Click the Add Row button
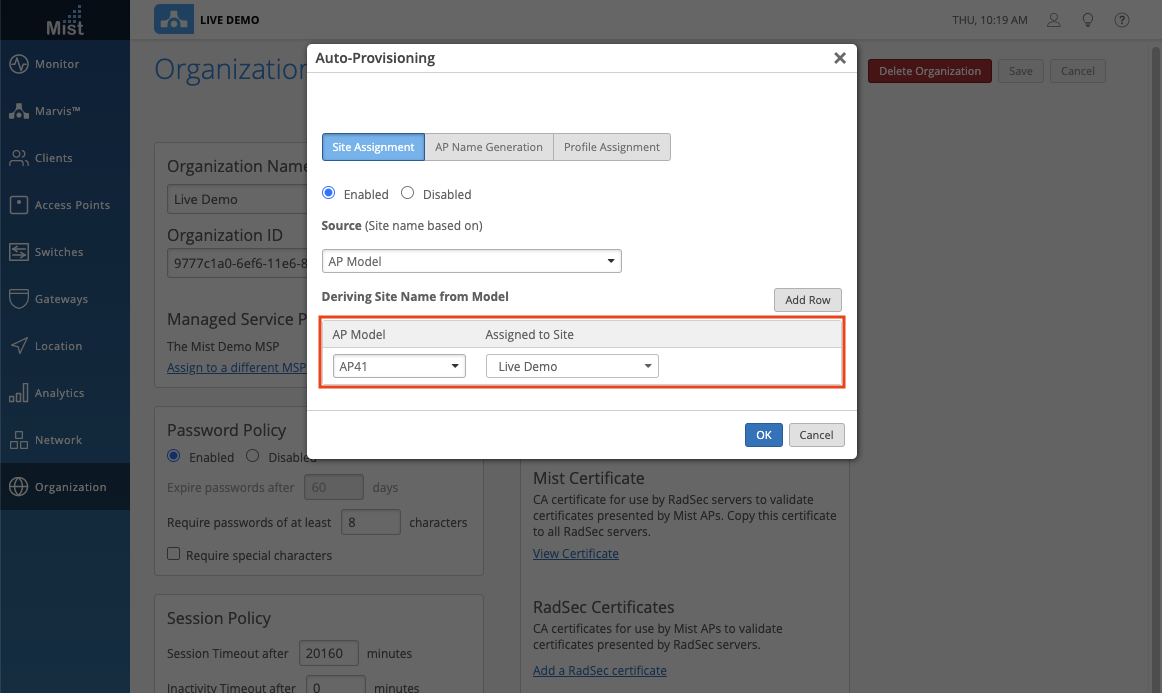Screen dimensions: 1162x693 807,300
